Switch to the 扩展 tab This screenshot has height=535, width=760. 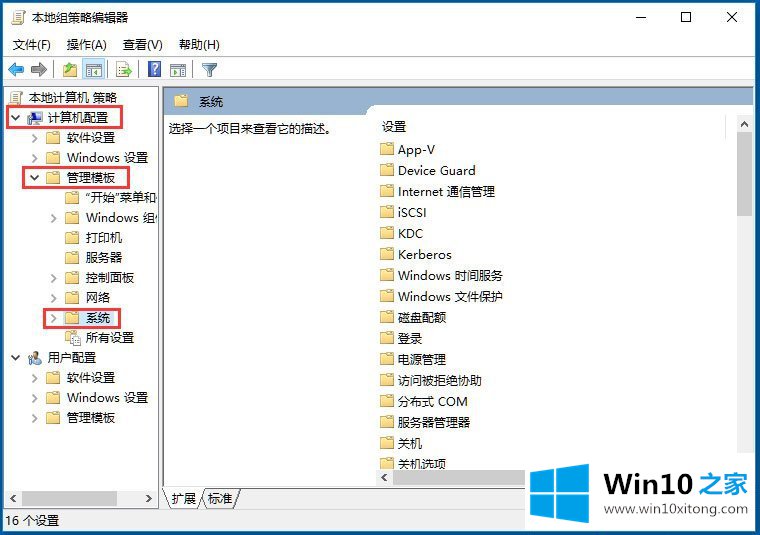(184, 498)
